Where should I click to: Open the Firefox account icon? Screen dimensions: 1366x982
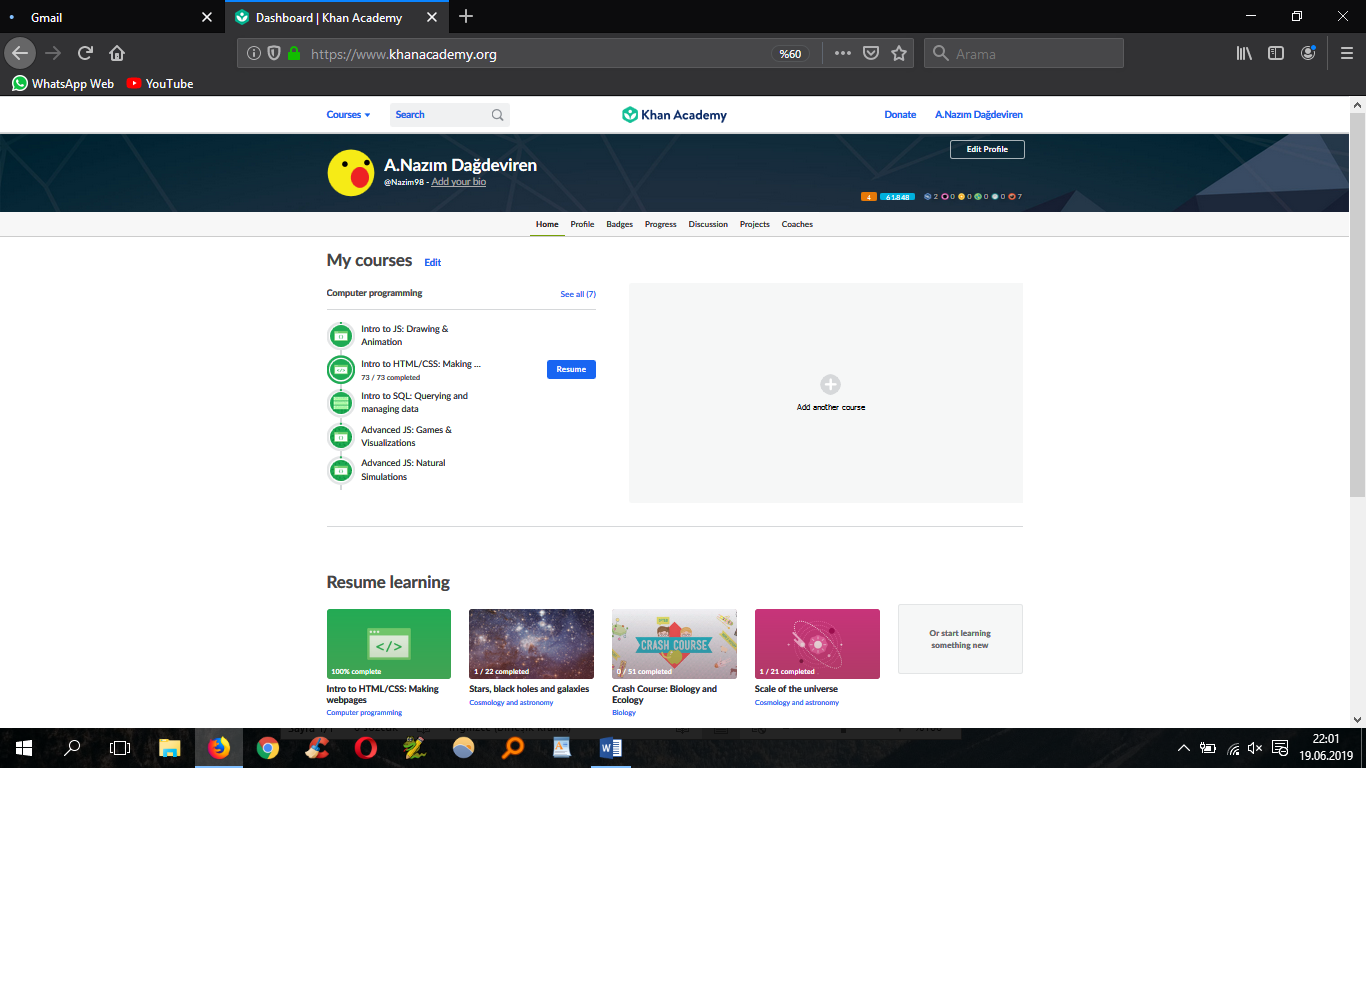(x=1308, y=53)
